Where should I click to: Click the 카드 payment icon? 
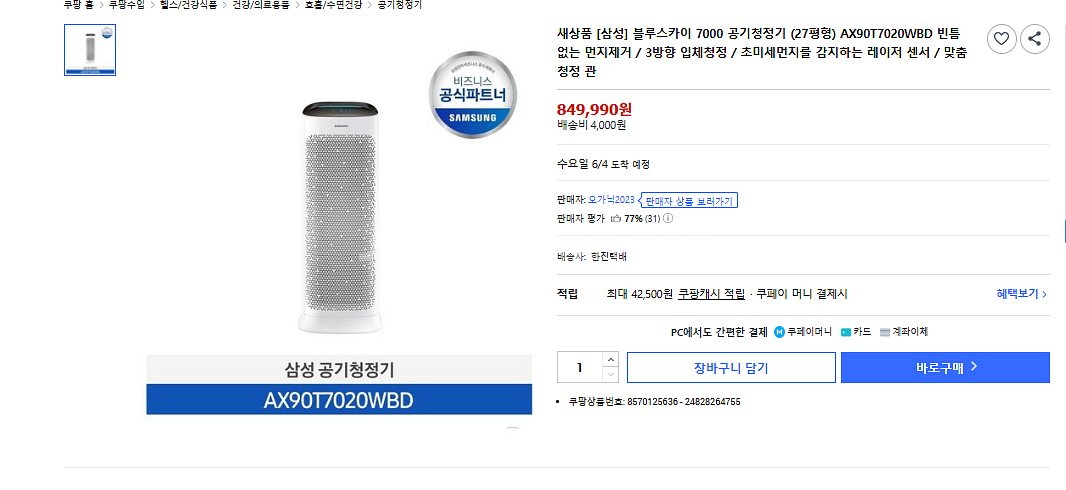(846, 332)
